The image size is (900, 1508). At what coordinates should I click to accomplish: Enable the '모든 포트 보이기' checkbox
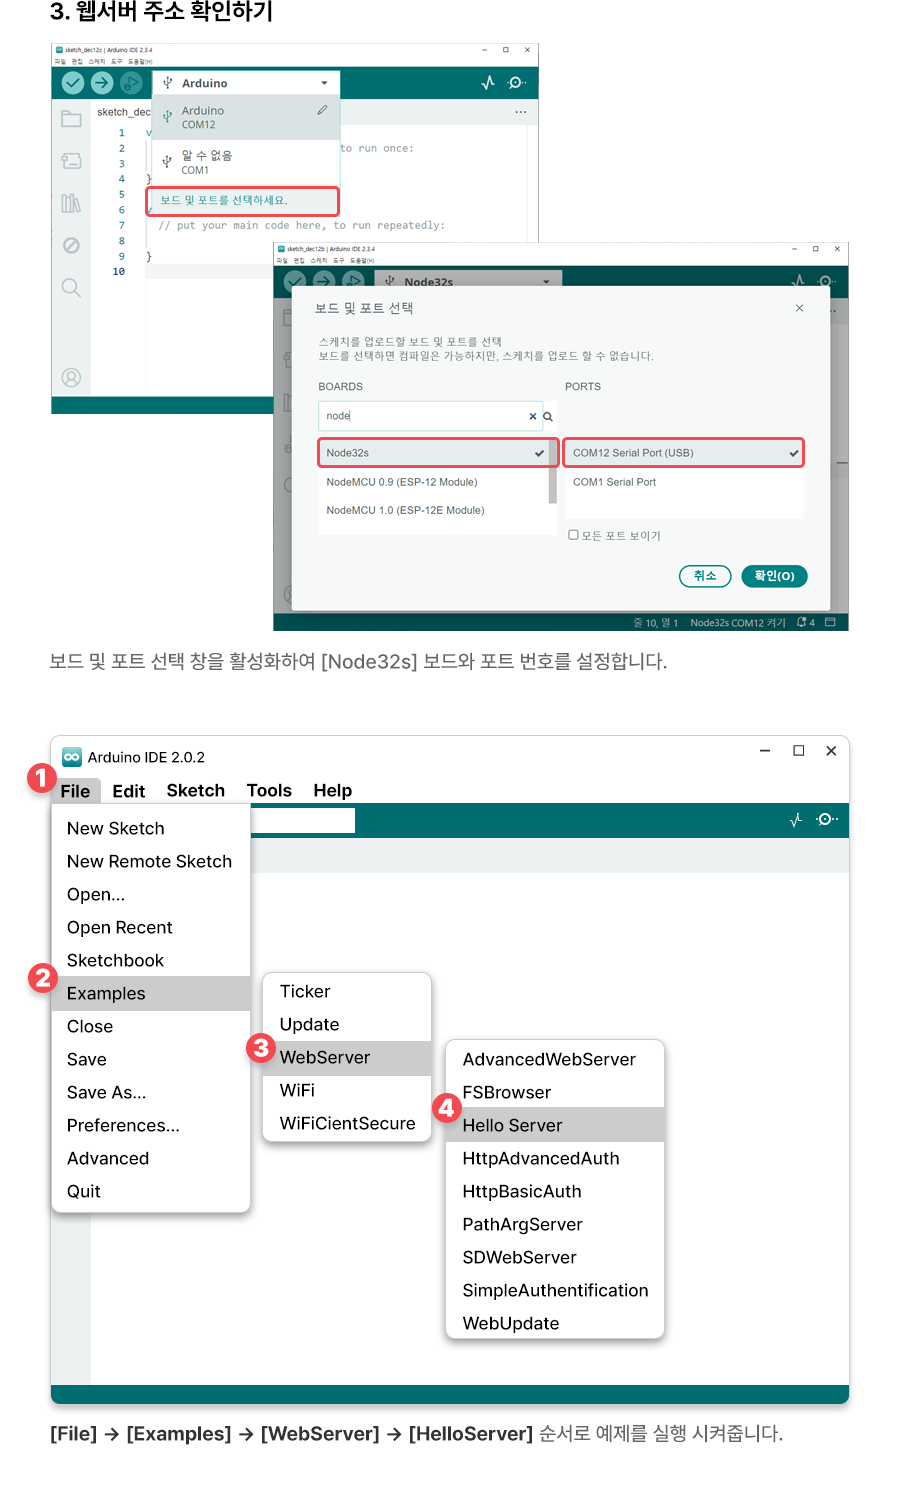click(x=573, y=535)
